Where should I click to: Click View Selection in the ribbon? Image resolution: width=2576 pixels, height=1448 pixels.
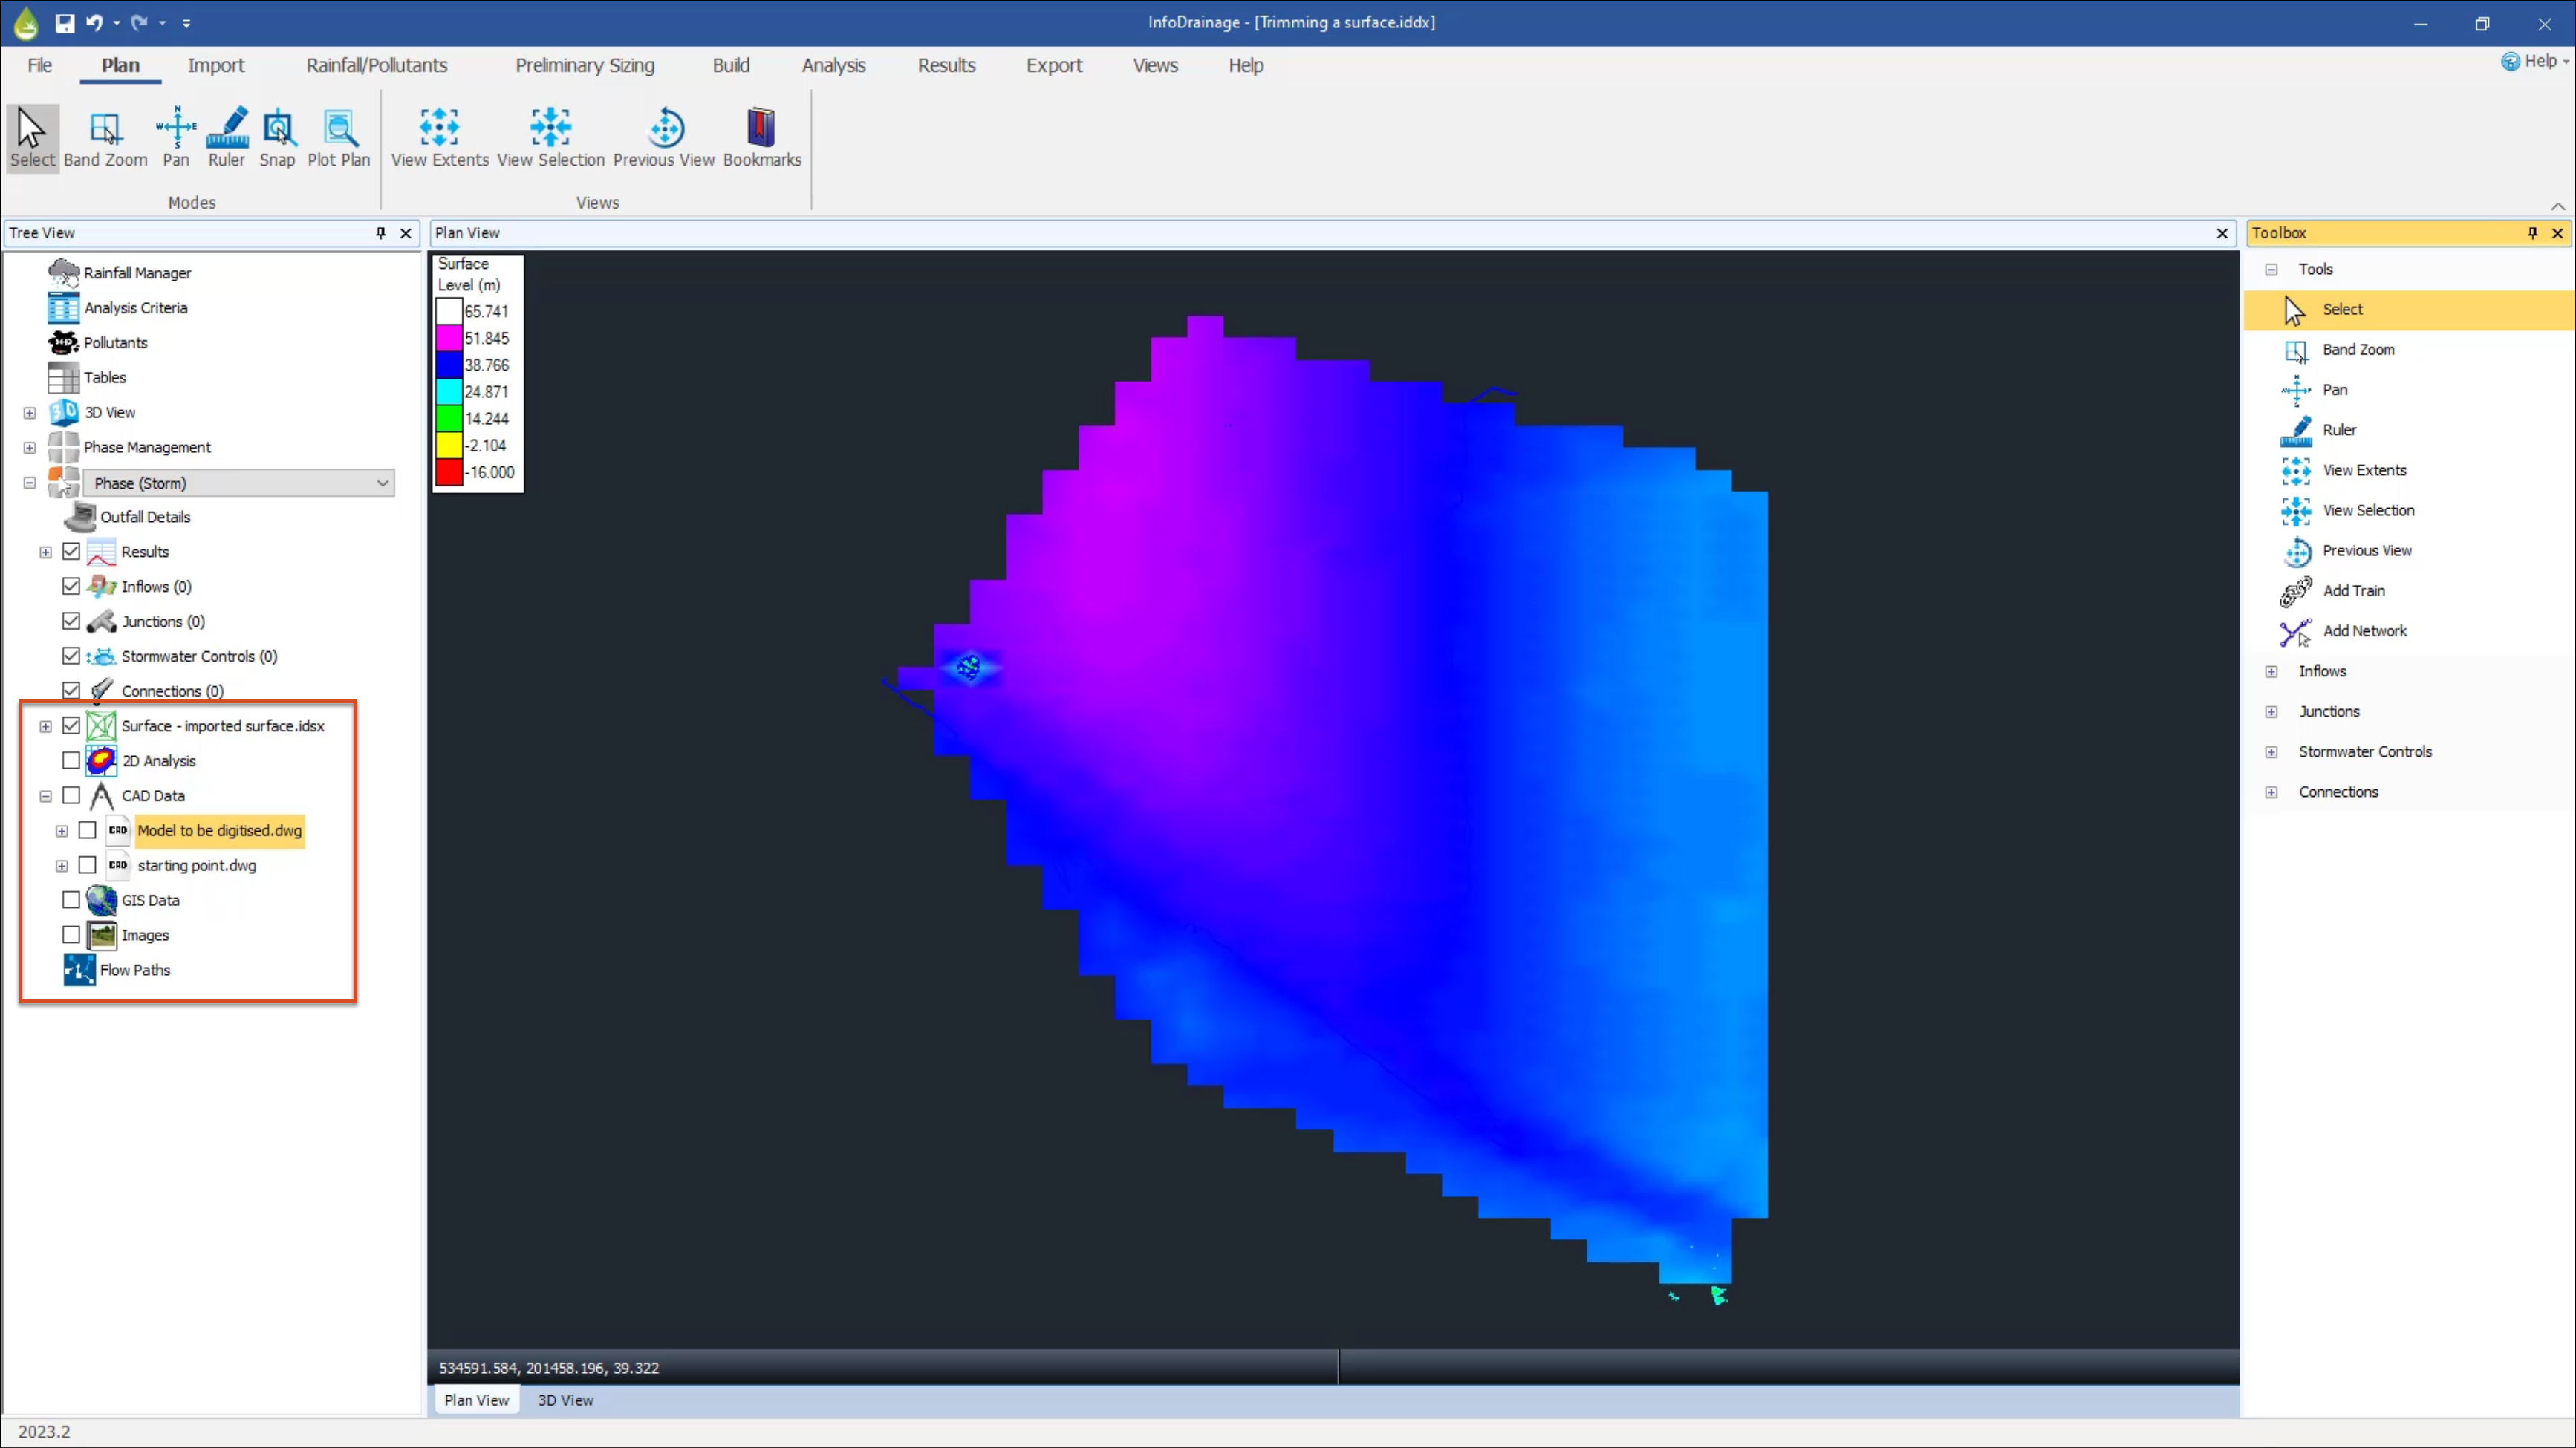pyautogui.click(x=551, y=138)
